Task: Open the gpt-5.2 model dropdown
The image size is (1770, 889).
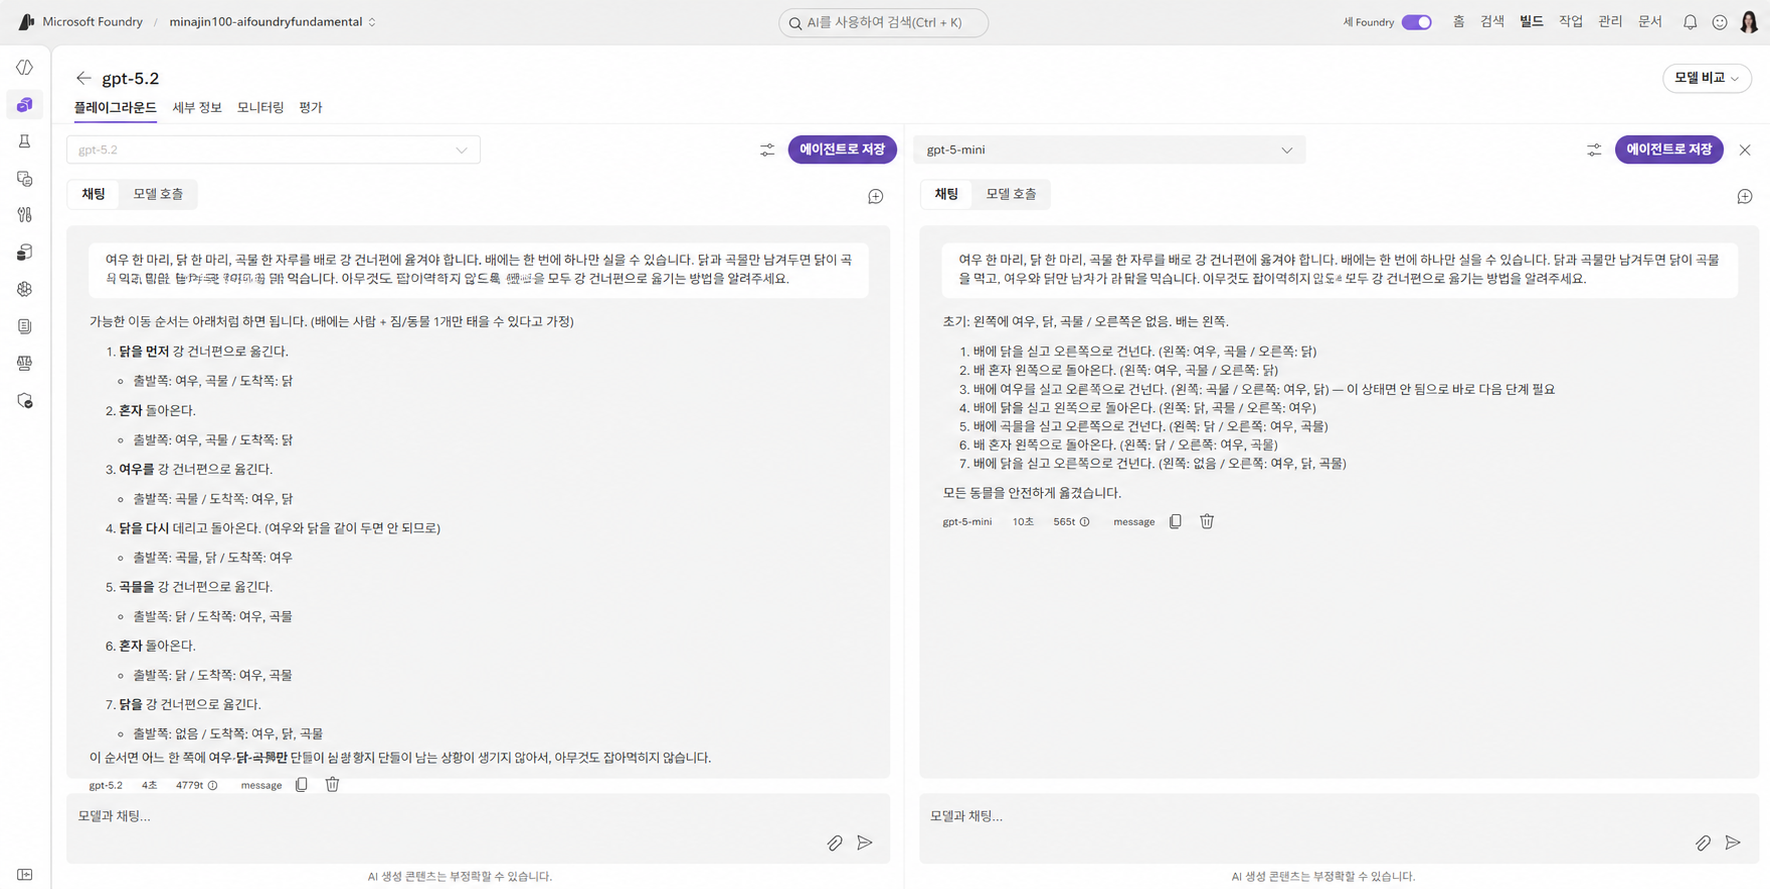Action: pos(273,150)
